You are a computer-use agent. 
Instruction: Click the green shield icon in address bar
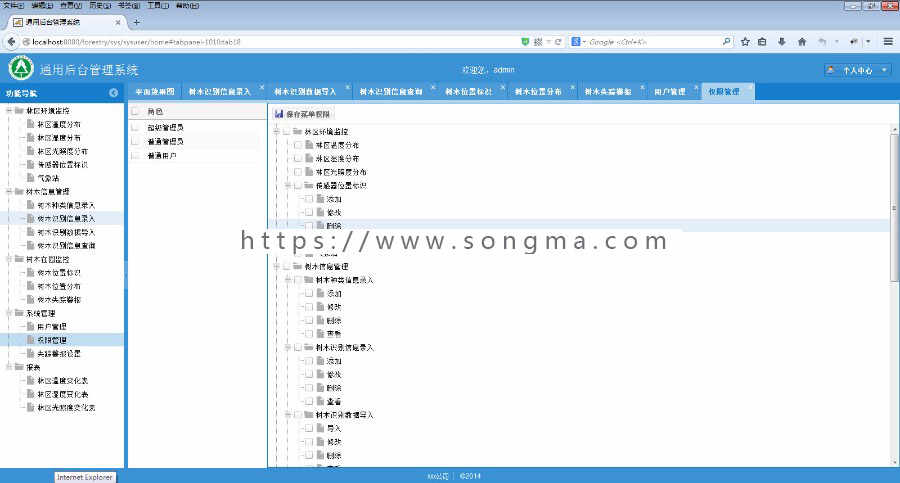(x=525, y=42)
